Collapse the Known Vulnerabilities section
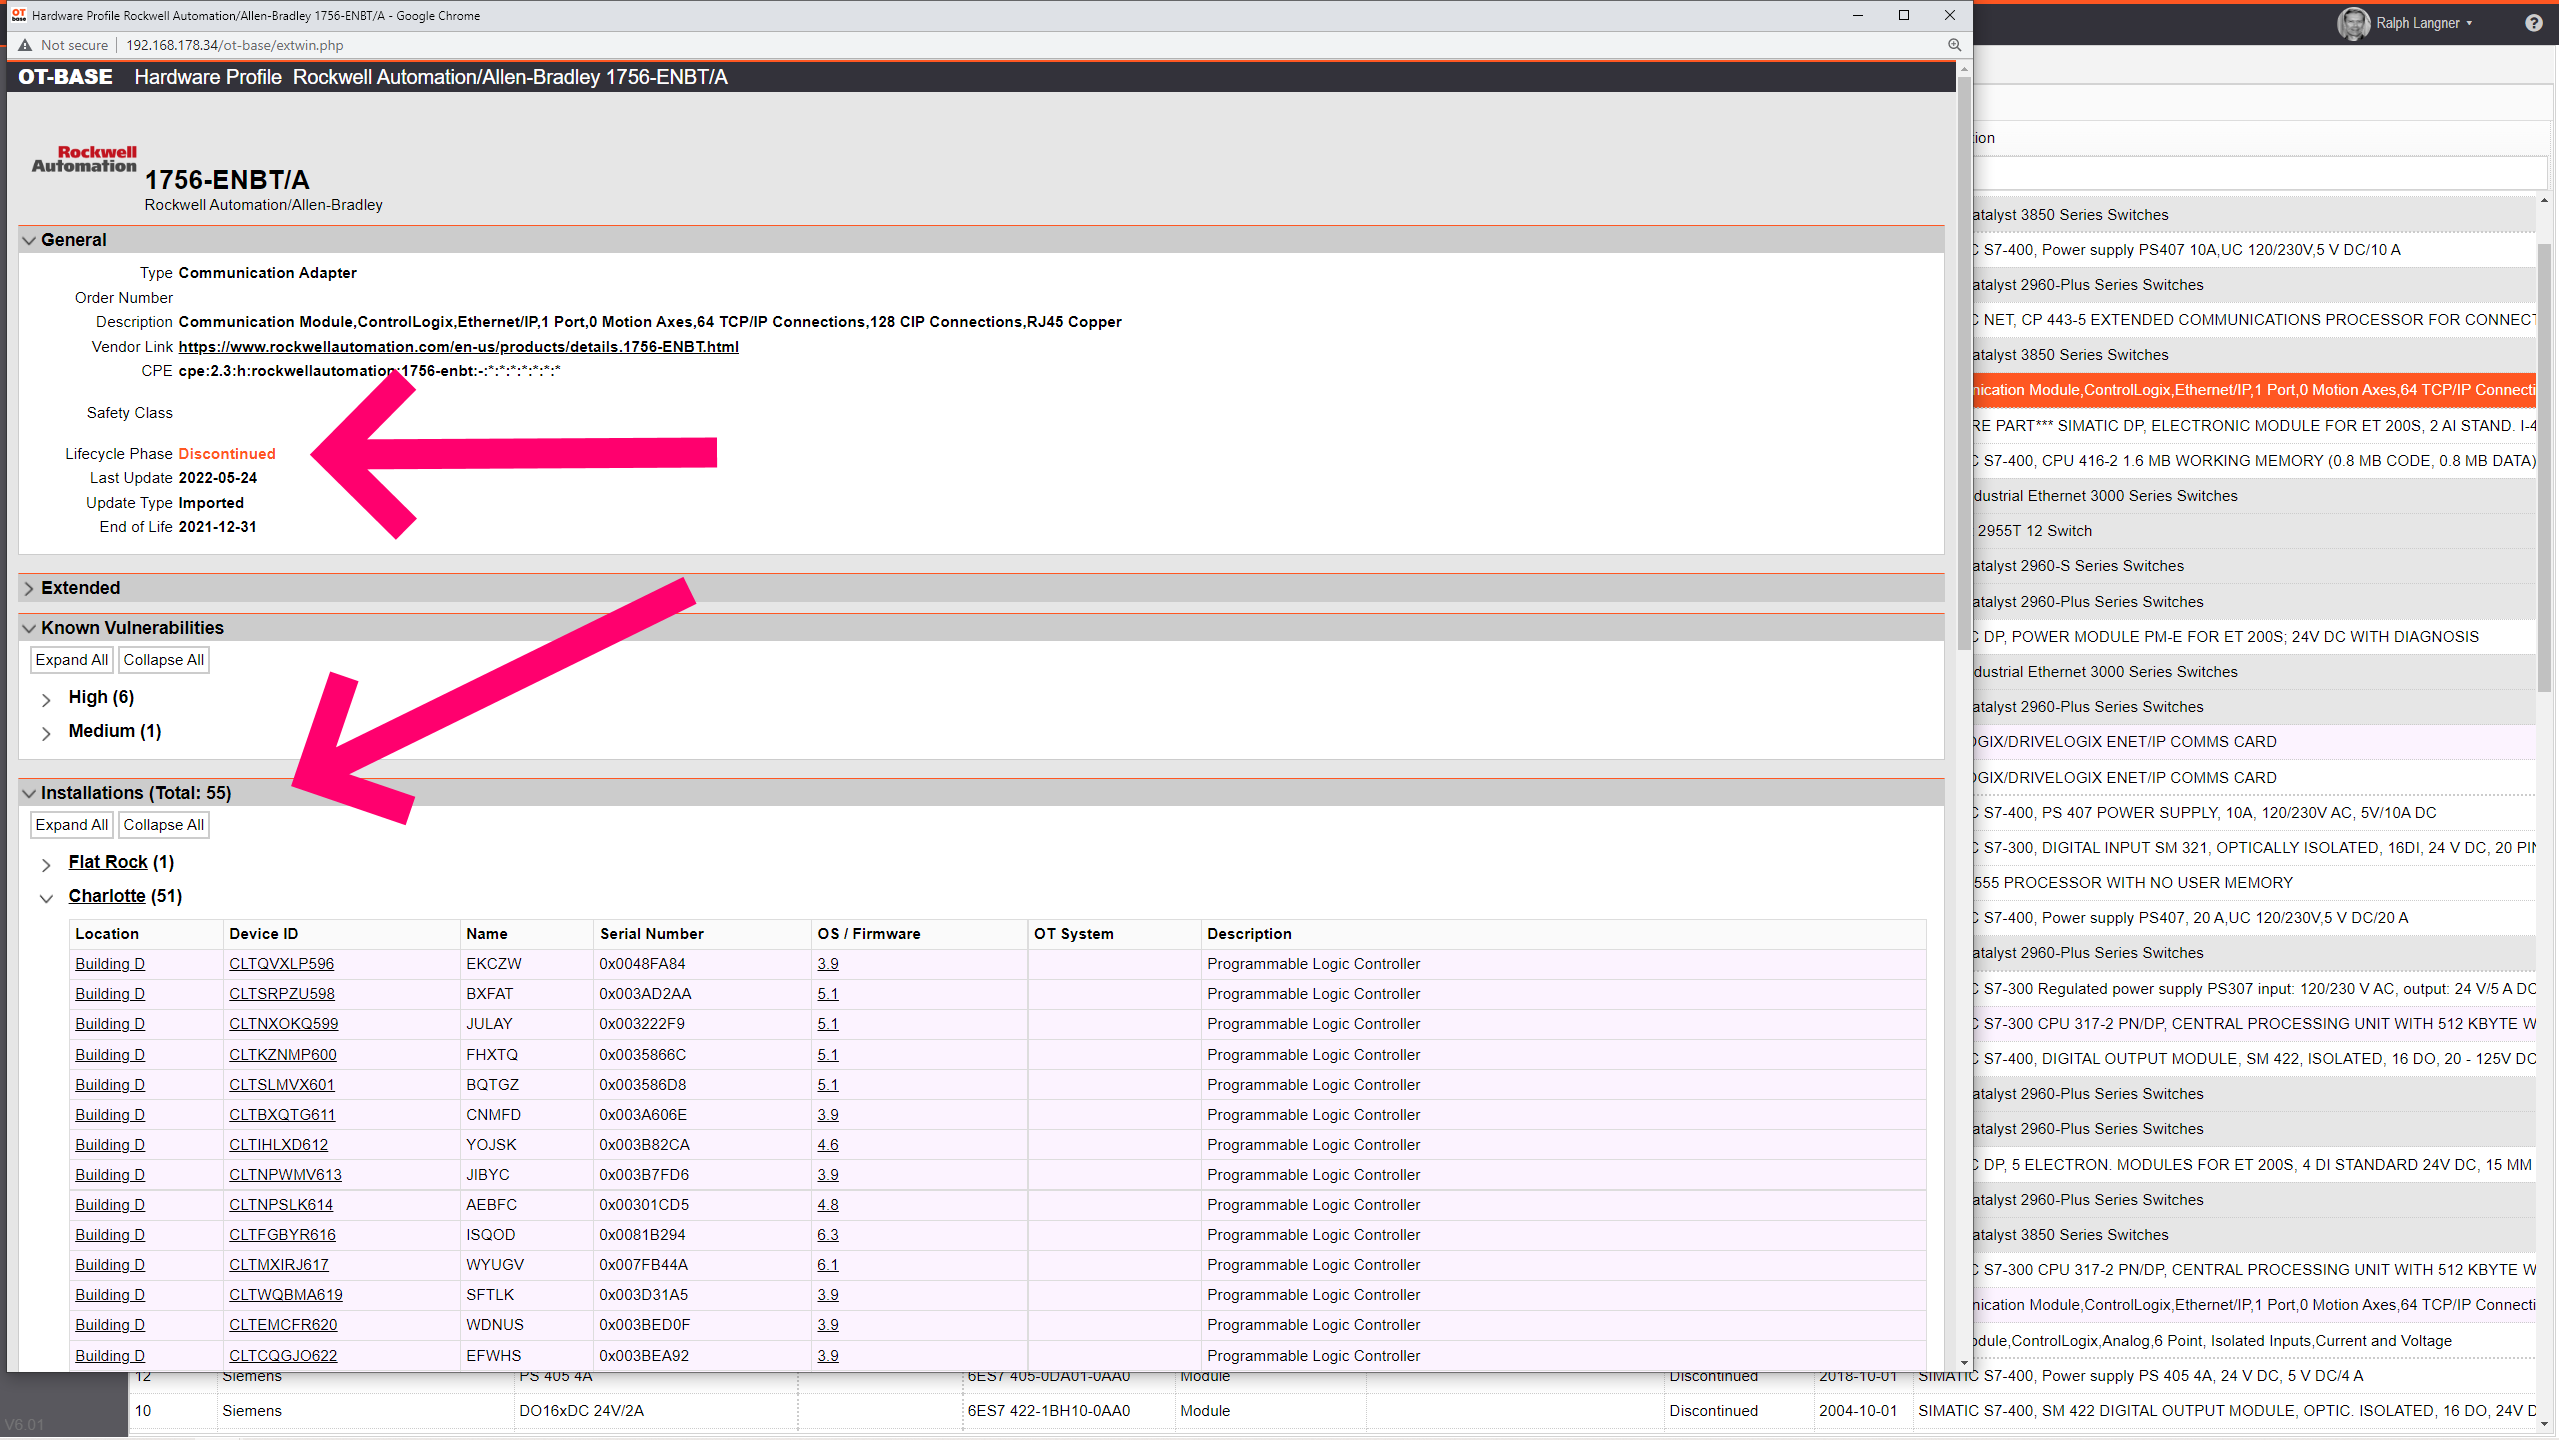Viewport: 2559px width, 1442px height. (x=29, y=629)
